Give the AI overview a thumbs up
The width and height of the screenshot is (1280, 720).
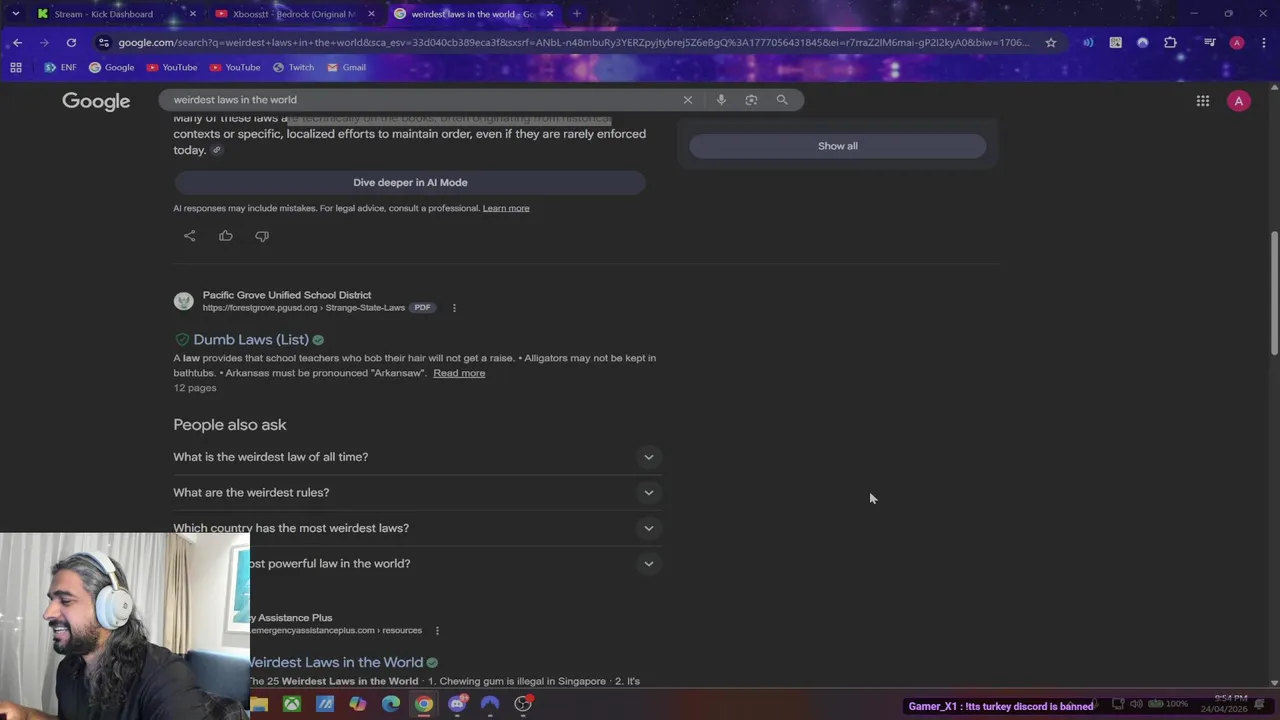point(226,236)
